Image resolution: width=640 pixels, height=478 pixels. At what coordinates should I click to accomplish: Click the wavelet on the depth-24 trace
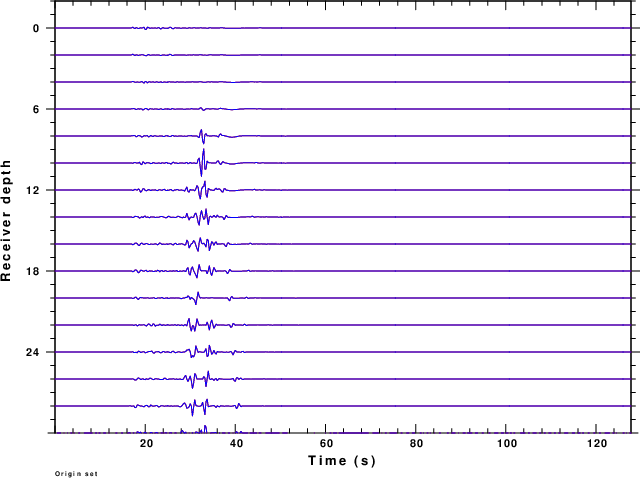[x=201, y=351]
